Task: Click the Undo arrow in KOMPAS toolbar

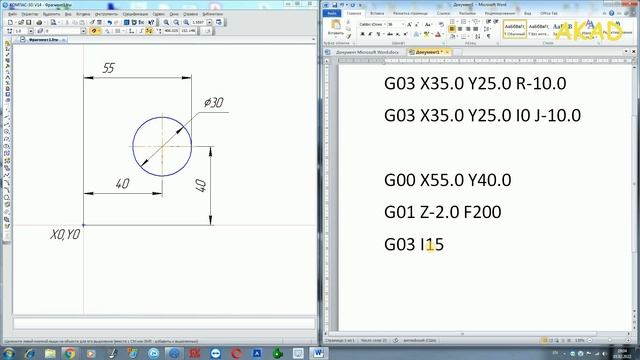Action: (109, 22)
